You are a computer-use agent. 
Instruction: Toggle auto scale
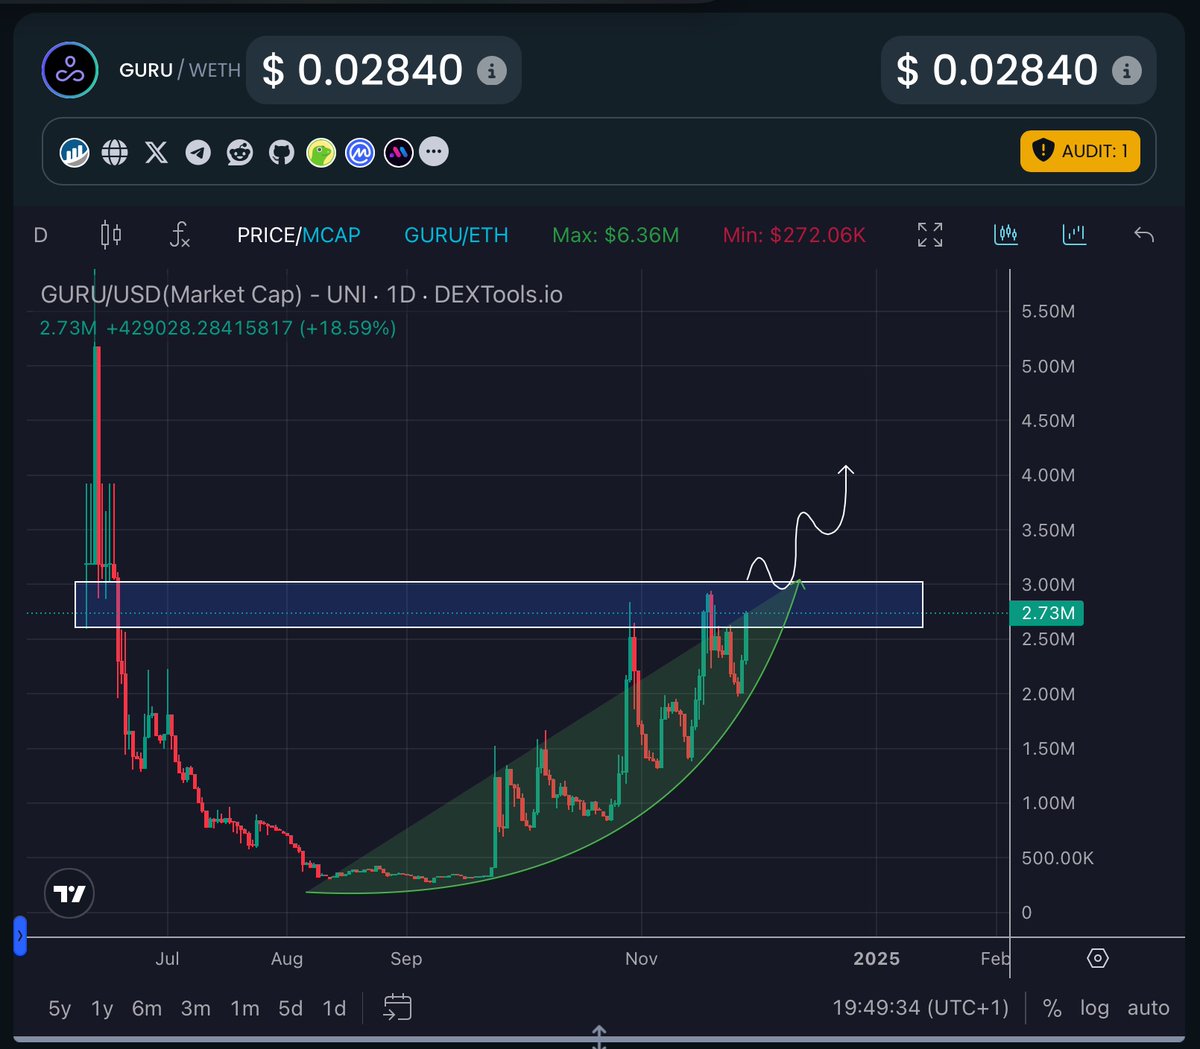1148,1008
